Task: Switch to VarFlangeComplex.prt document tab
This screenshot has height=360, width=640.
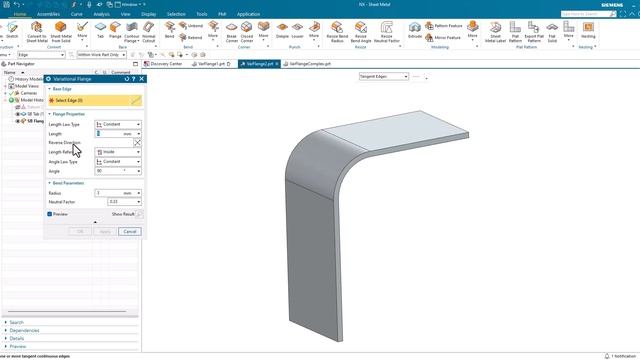Action: (x=307, y=64)
